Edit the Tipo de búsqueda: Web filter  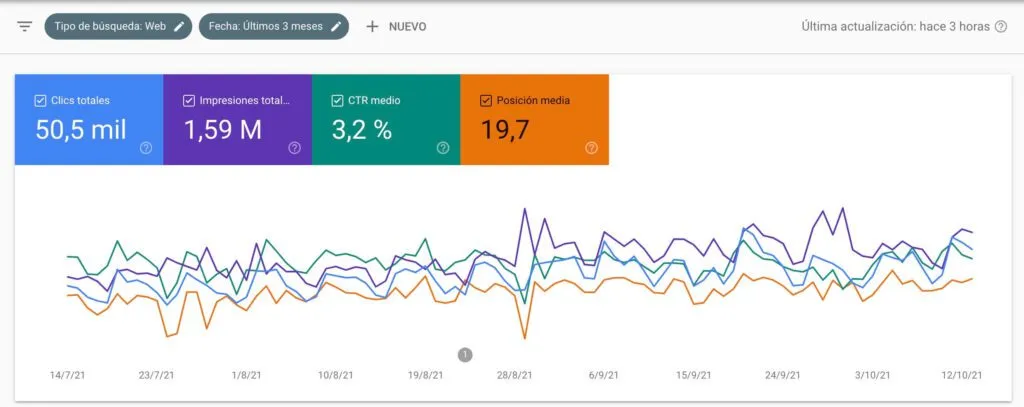180,27
